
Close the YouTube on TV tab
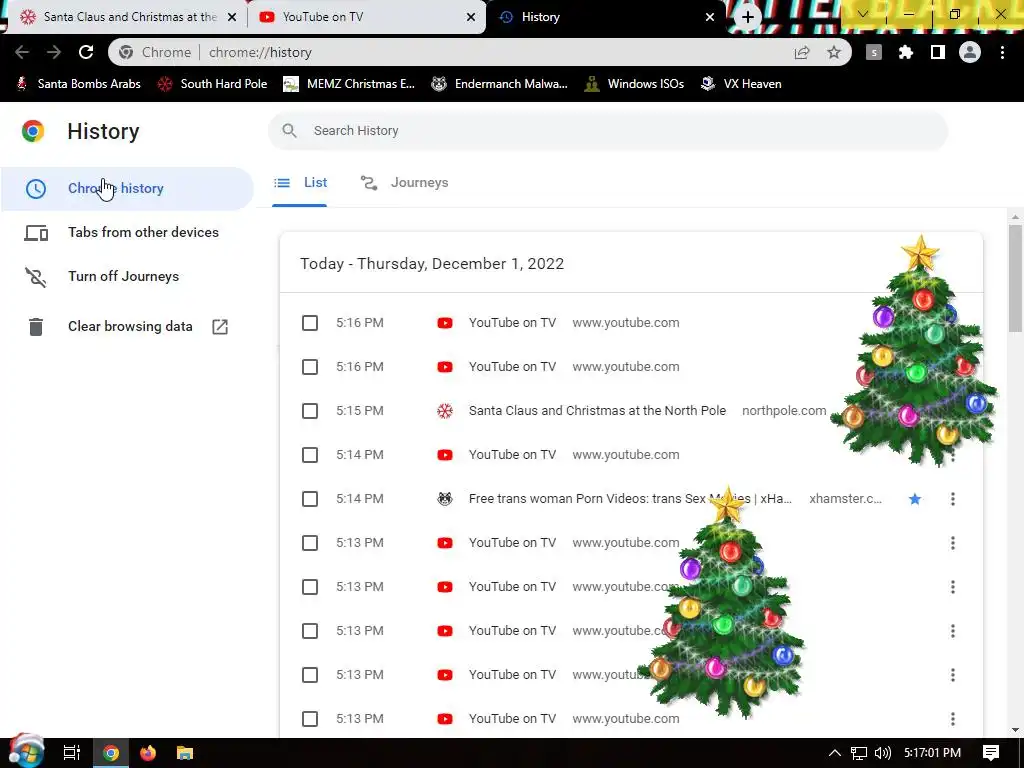pyautogui.click(x=471, y=17)
